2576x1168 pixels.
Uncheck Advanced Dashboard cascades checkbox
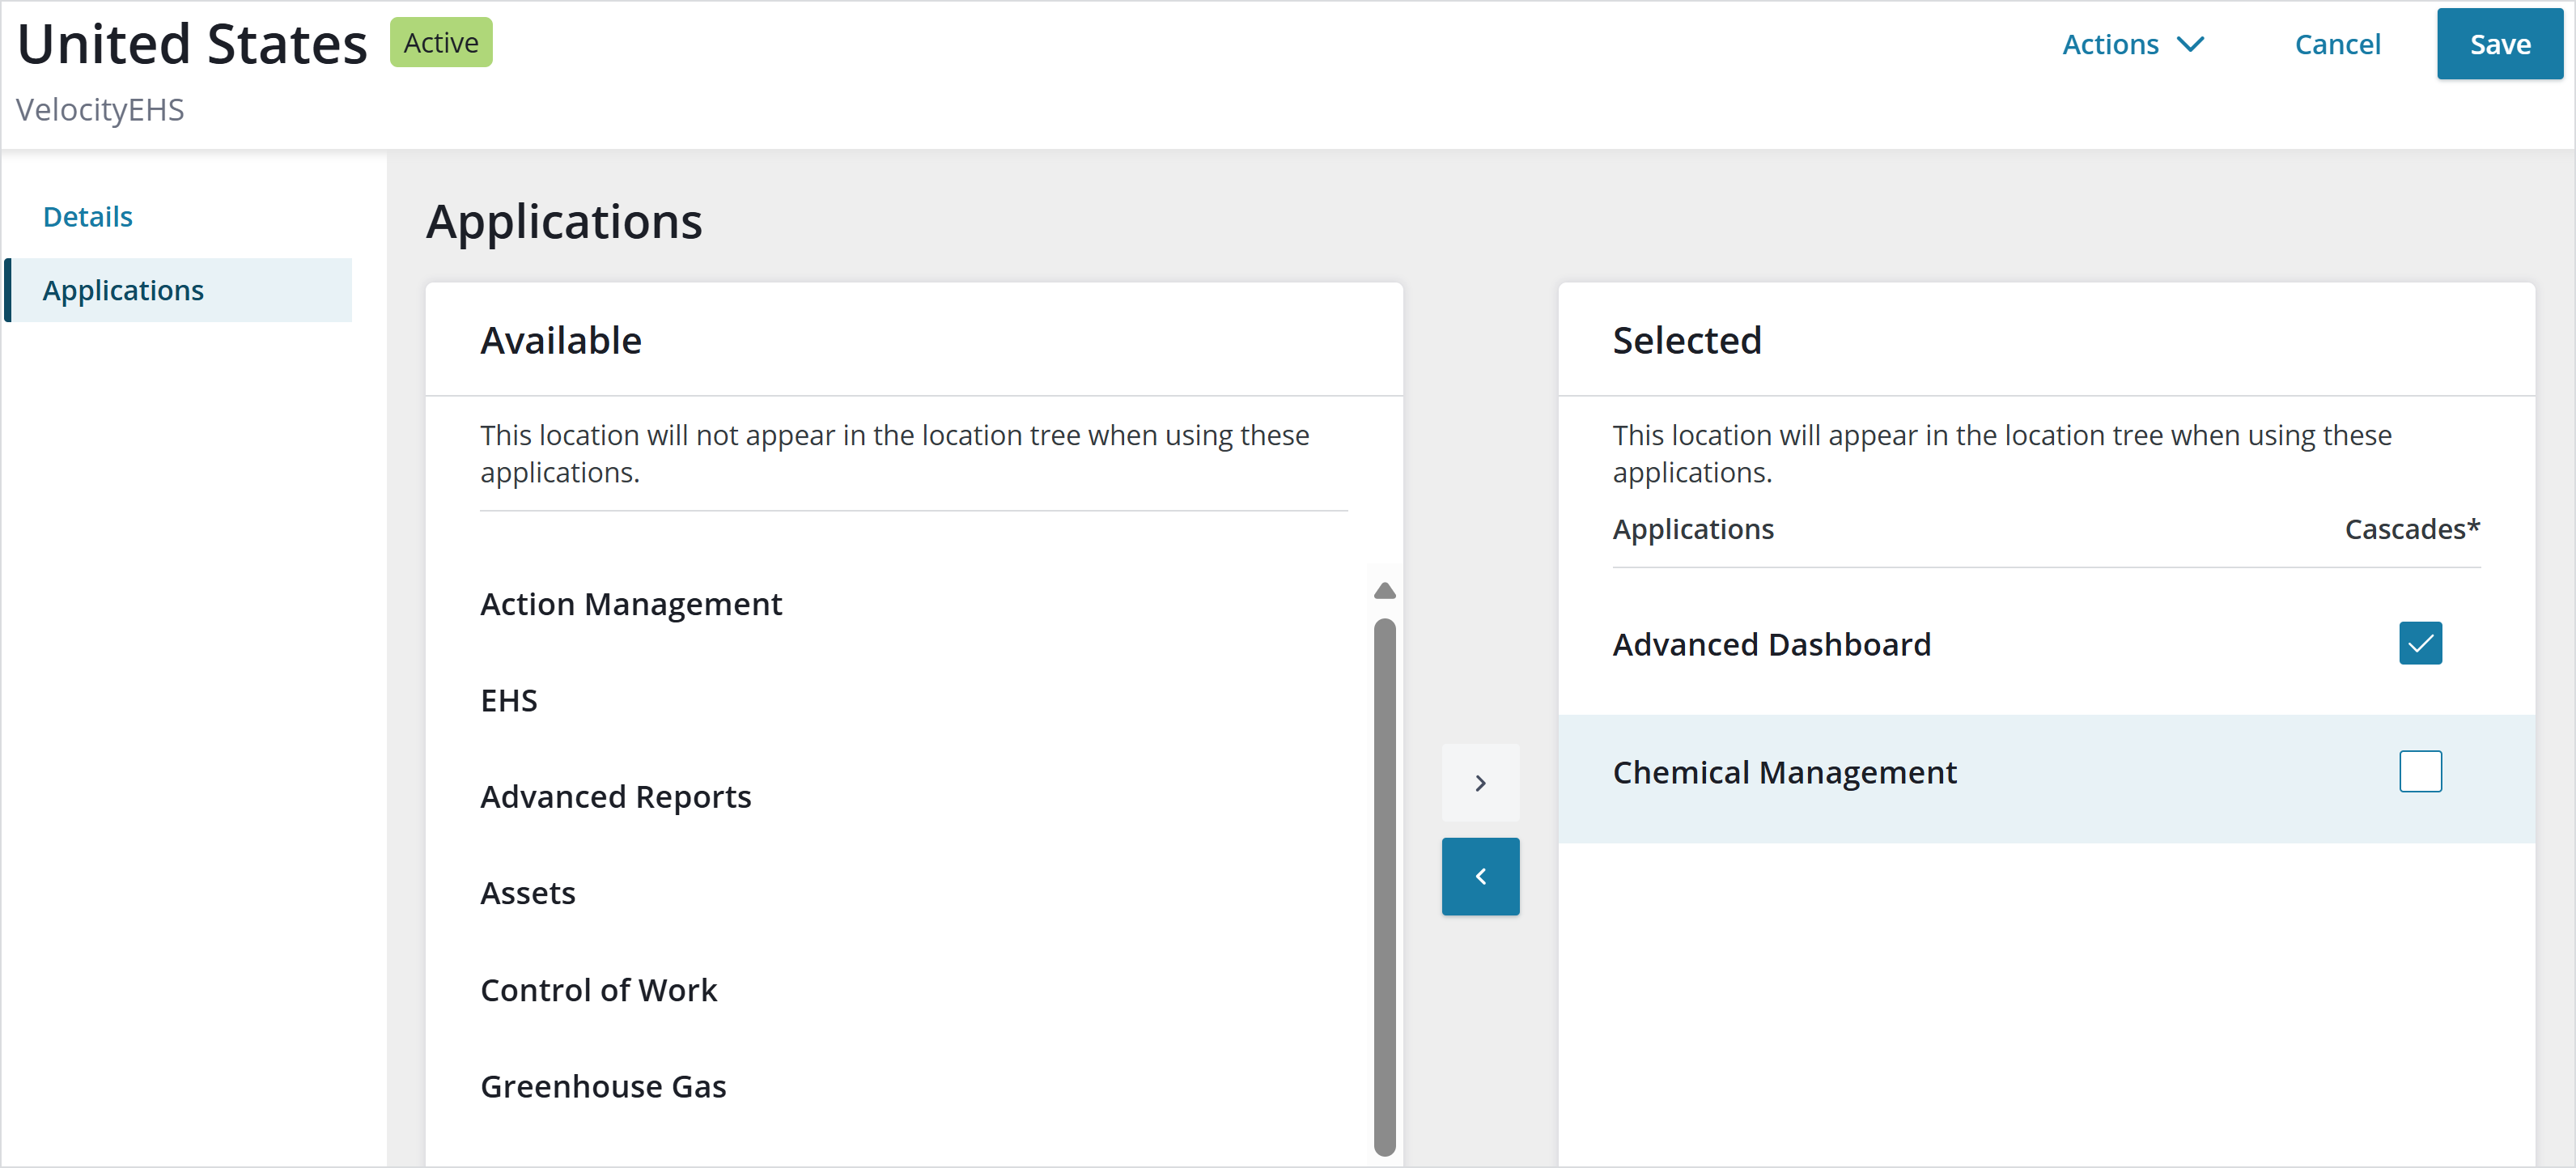(2420, 643)
